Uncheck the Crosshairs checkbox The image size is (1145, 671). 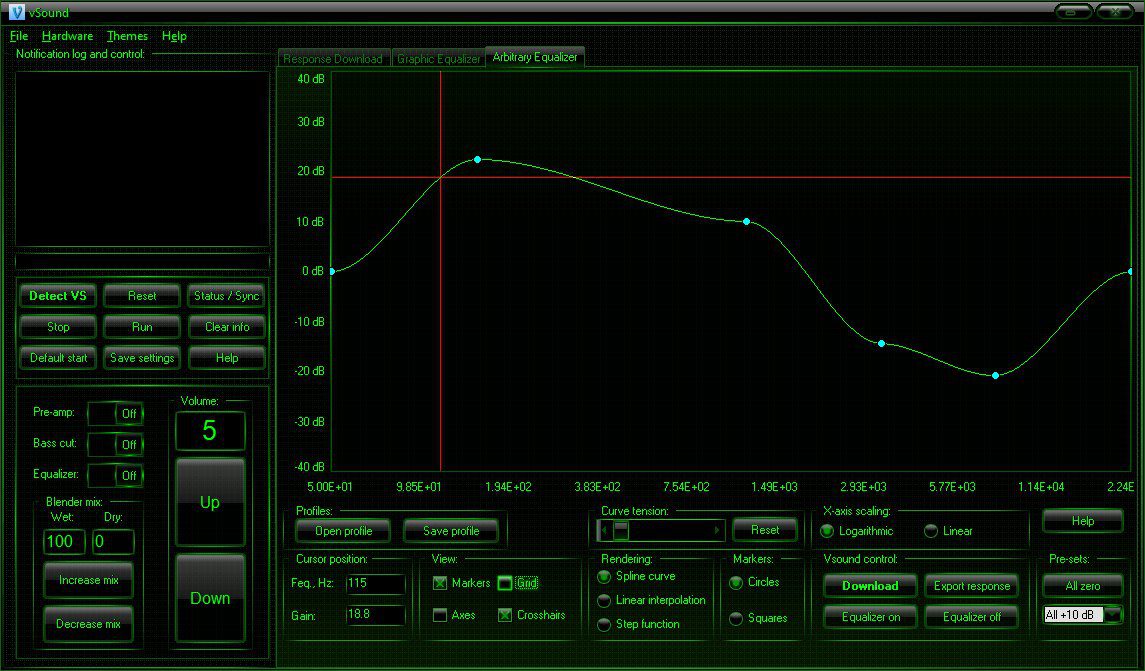coord(505,615)
